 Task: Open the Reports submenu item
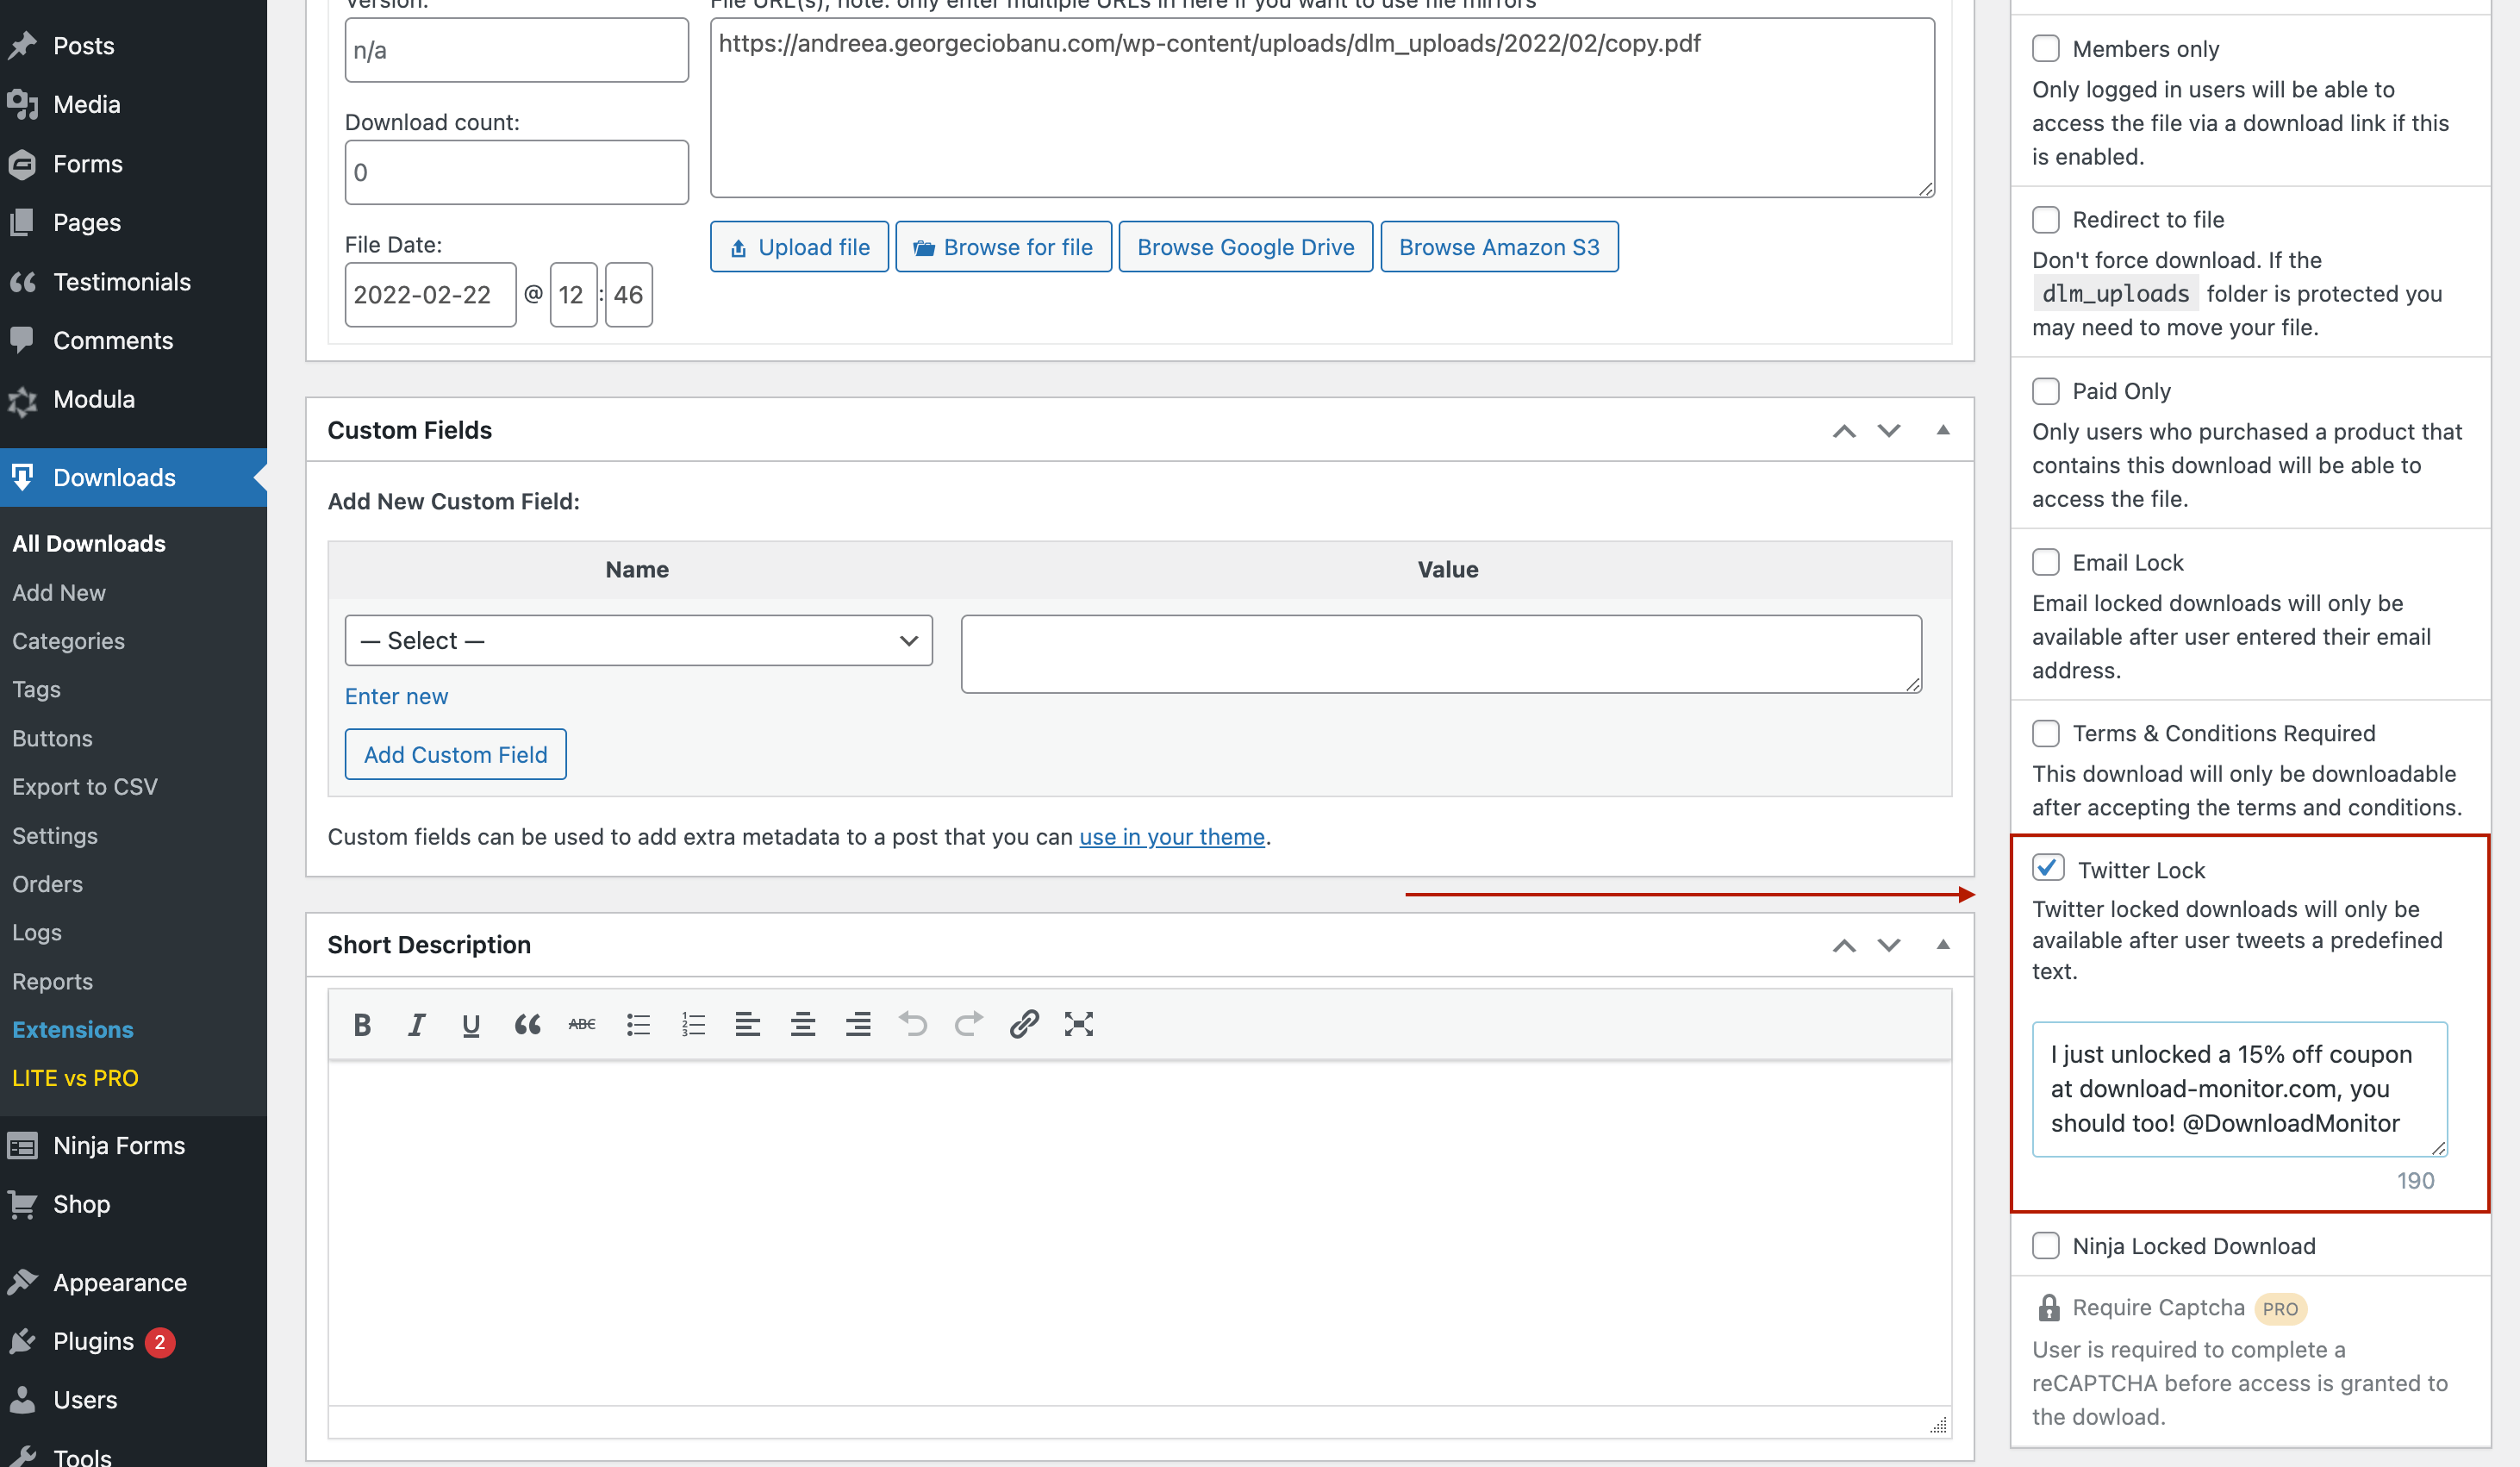tap(52, 981)
